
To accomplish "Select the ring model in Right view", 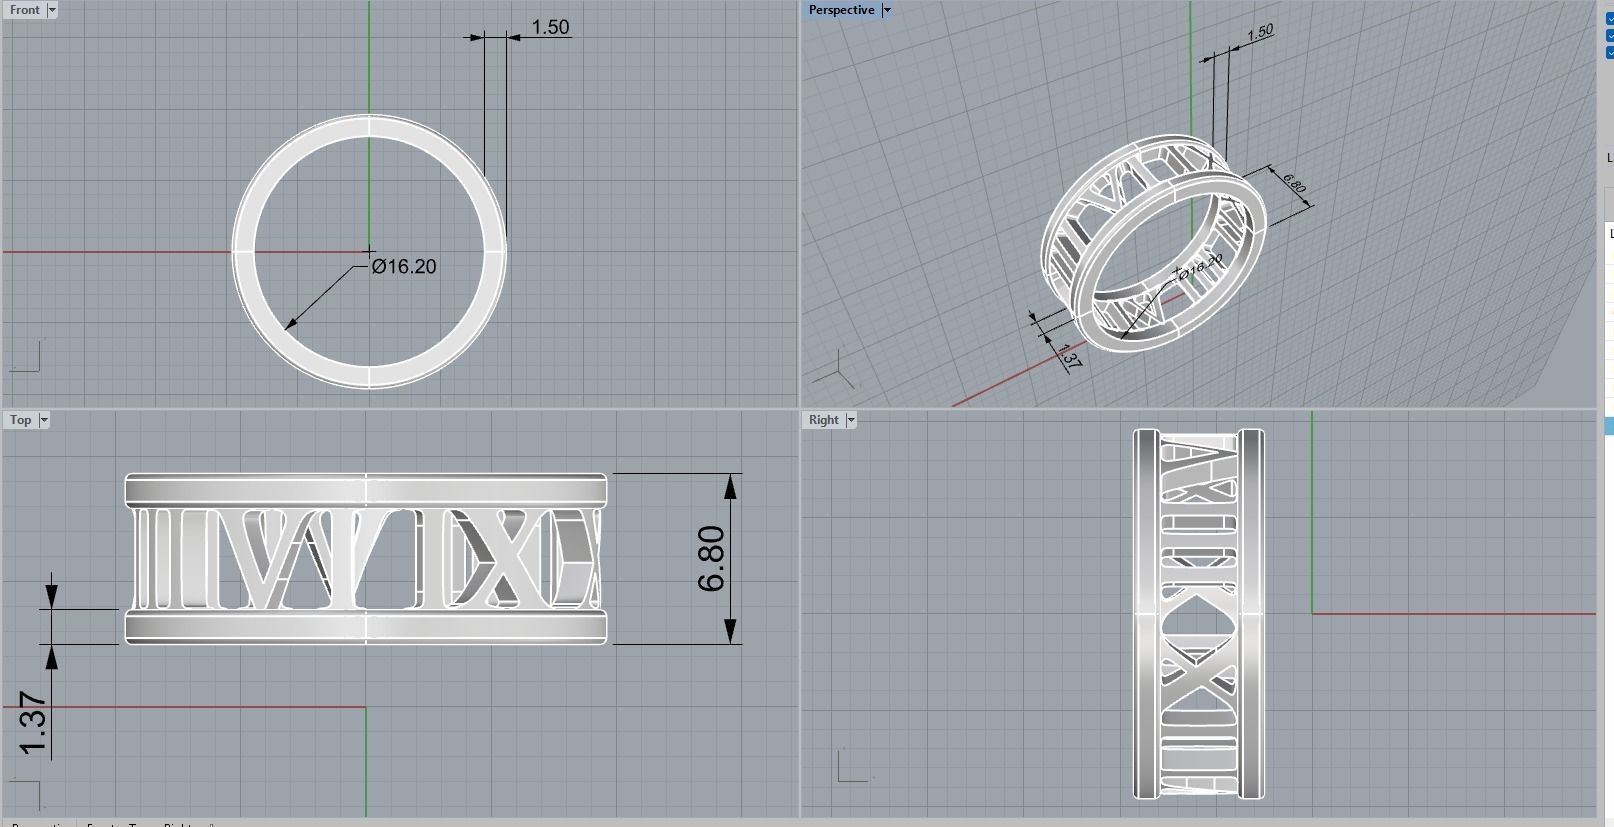I will [x=1198, y=614].
